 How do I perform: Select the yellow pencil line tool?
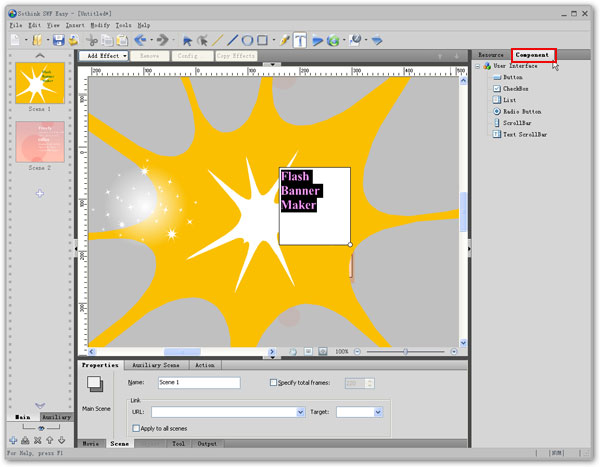pos(217,40)
